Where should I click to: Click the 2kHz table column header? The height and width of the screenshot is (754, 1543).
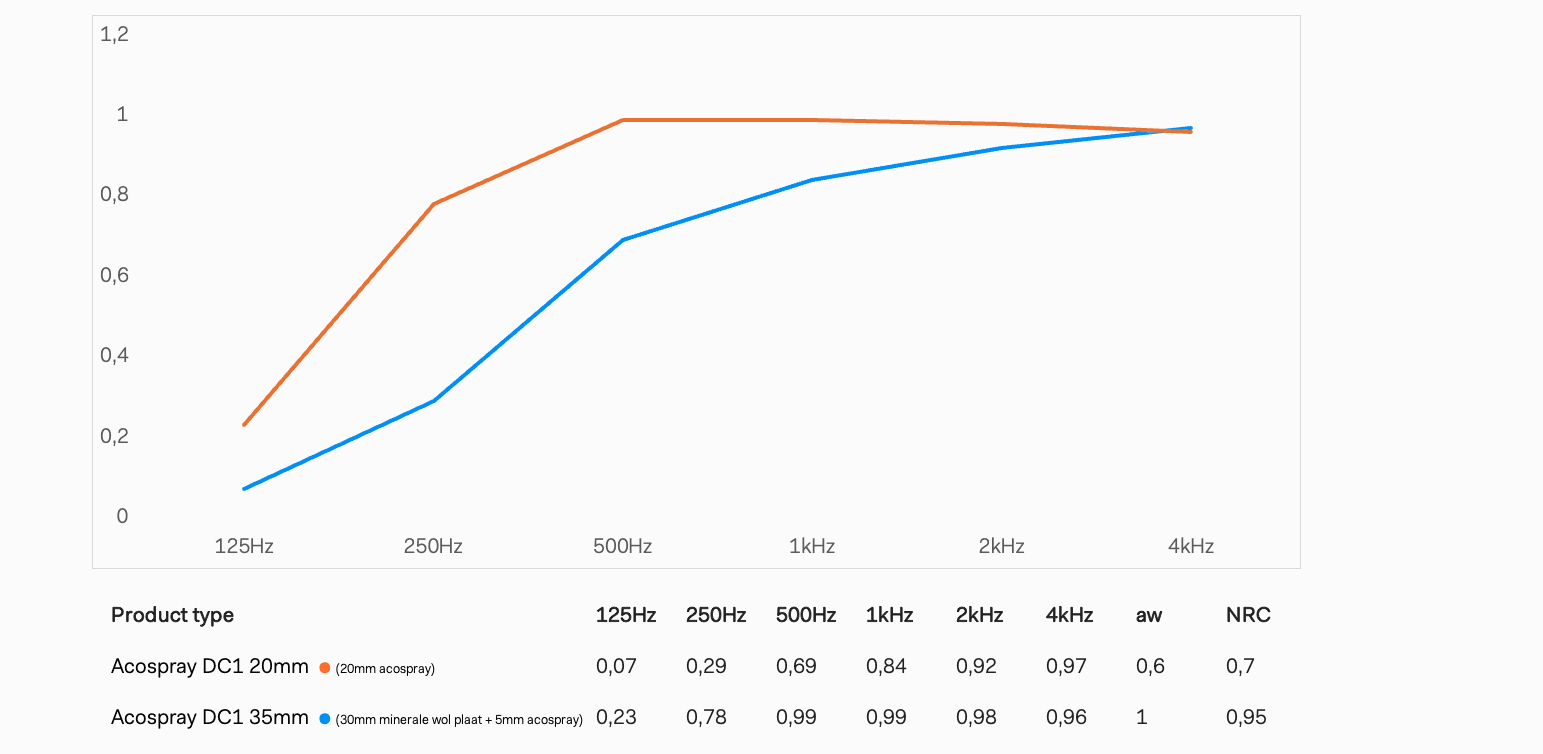[x=979, y=615]
